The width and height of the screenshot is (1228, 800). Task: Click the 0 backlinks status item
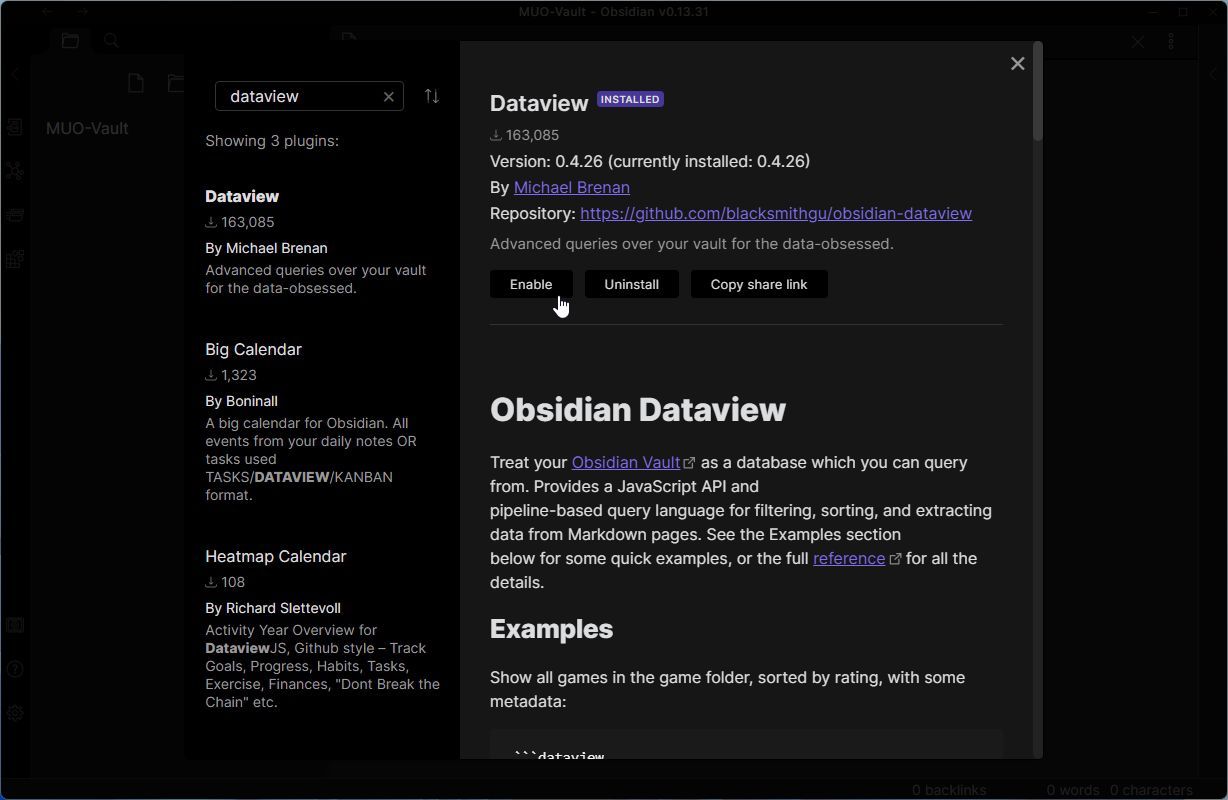pos(949,790)
